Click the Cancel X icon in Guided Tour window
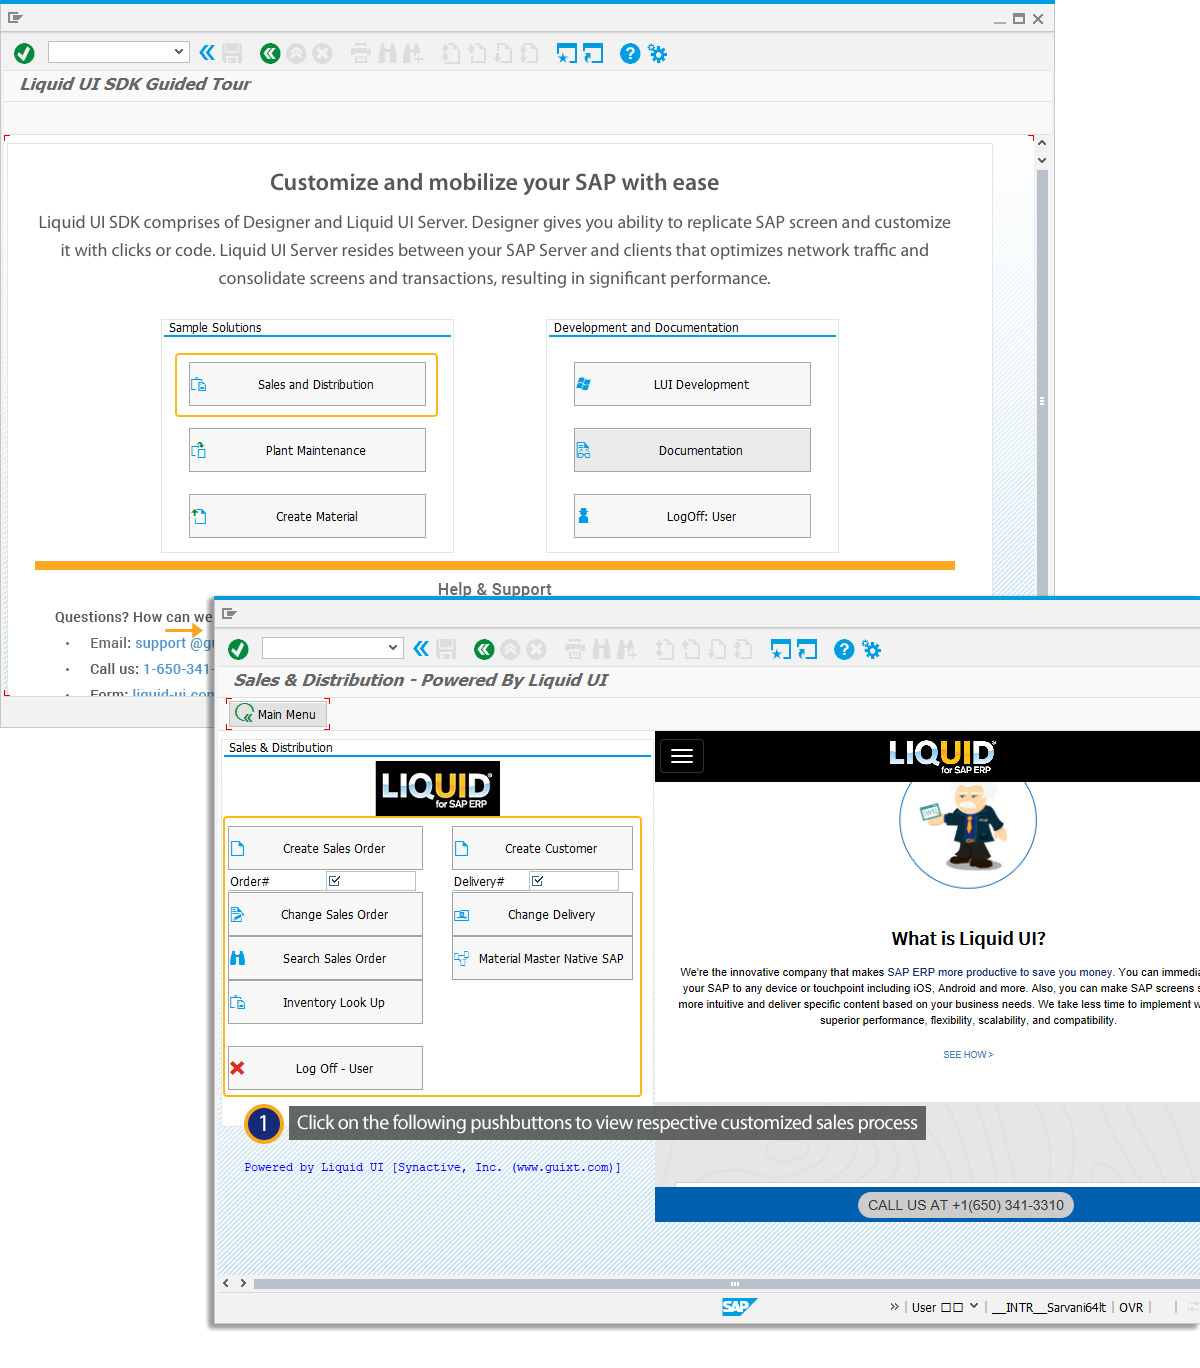The image size is (1200, 1368). pos(322,53)
